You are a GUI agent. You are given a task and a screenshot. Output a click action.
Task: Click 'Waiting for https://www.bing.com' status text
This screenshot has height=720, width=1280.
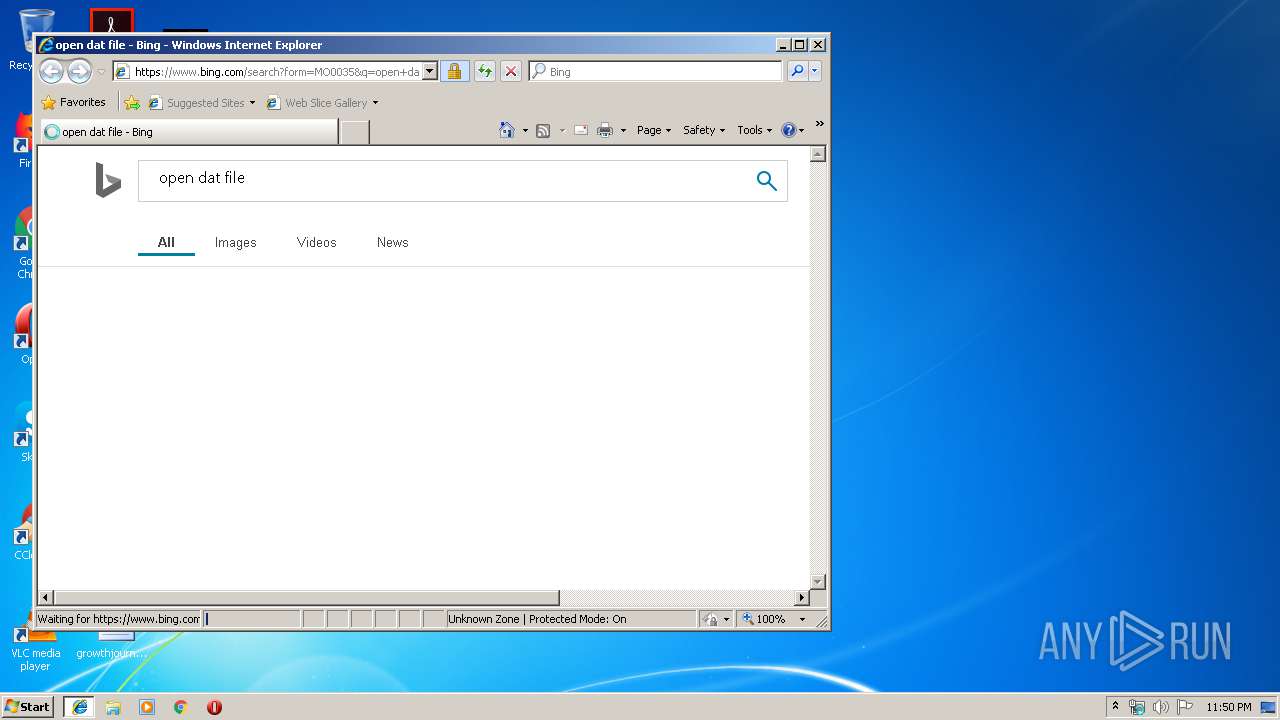119,619
